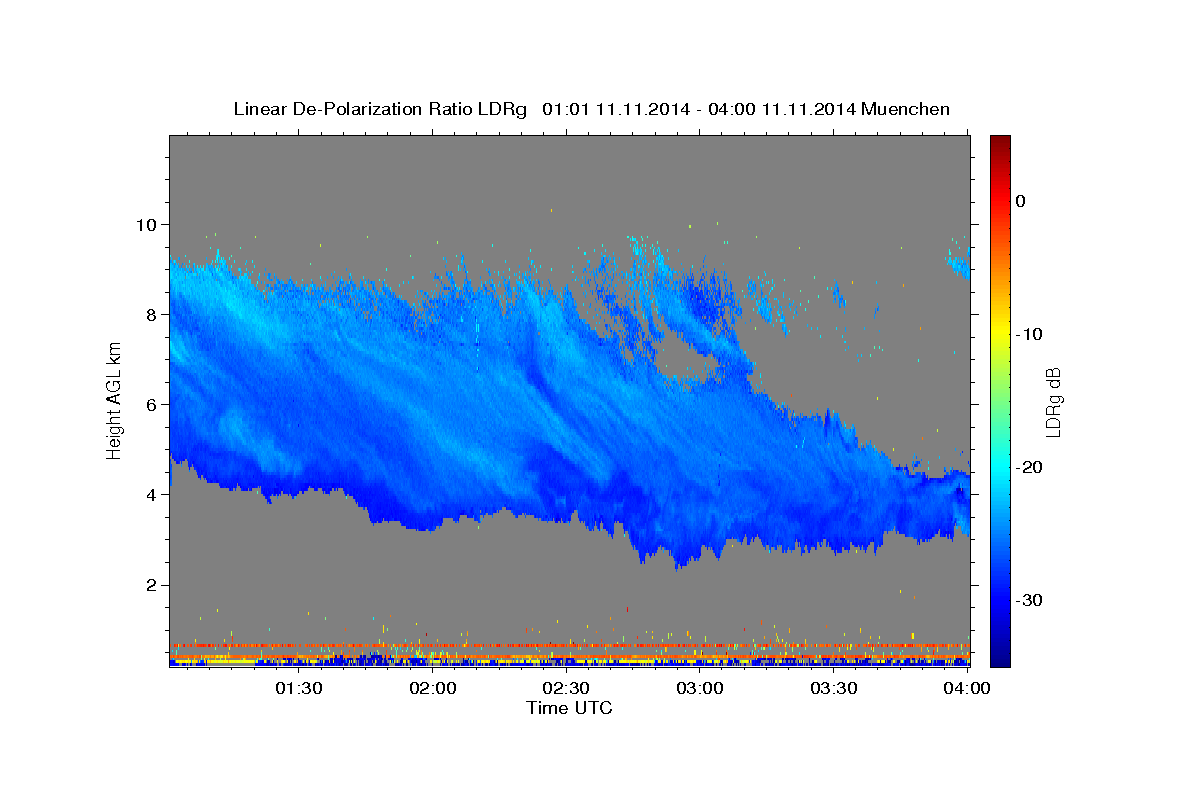Screen dimensions: 1200x800
Task: Click the gray hole inside the cloud near 03:00
Action: pos(687,357)
